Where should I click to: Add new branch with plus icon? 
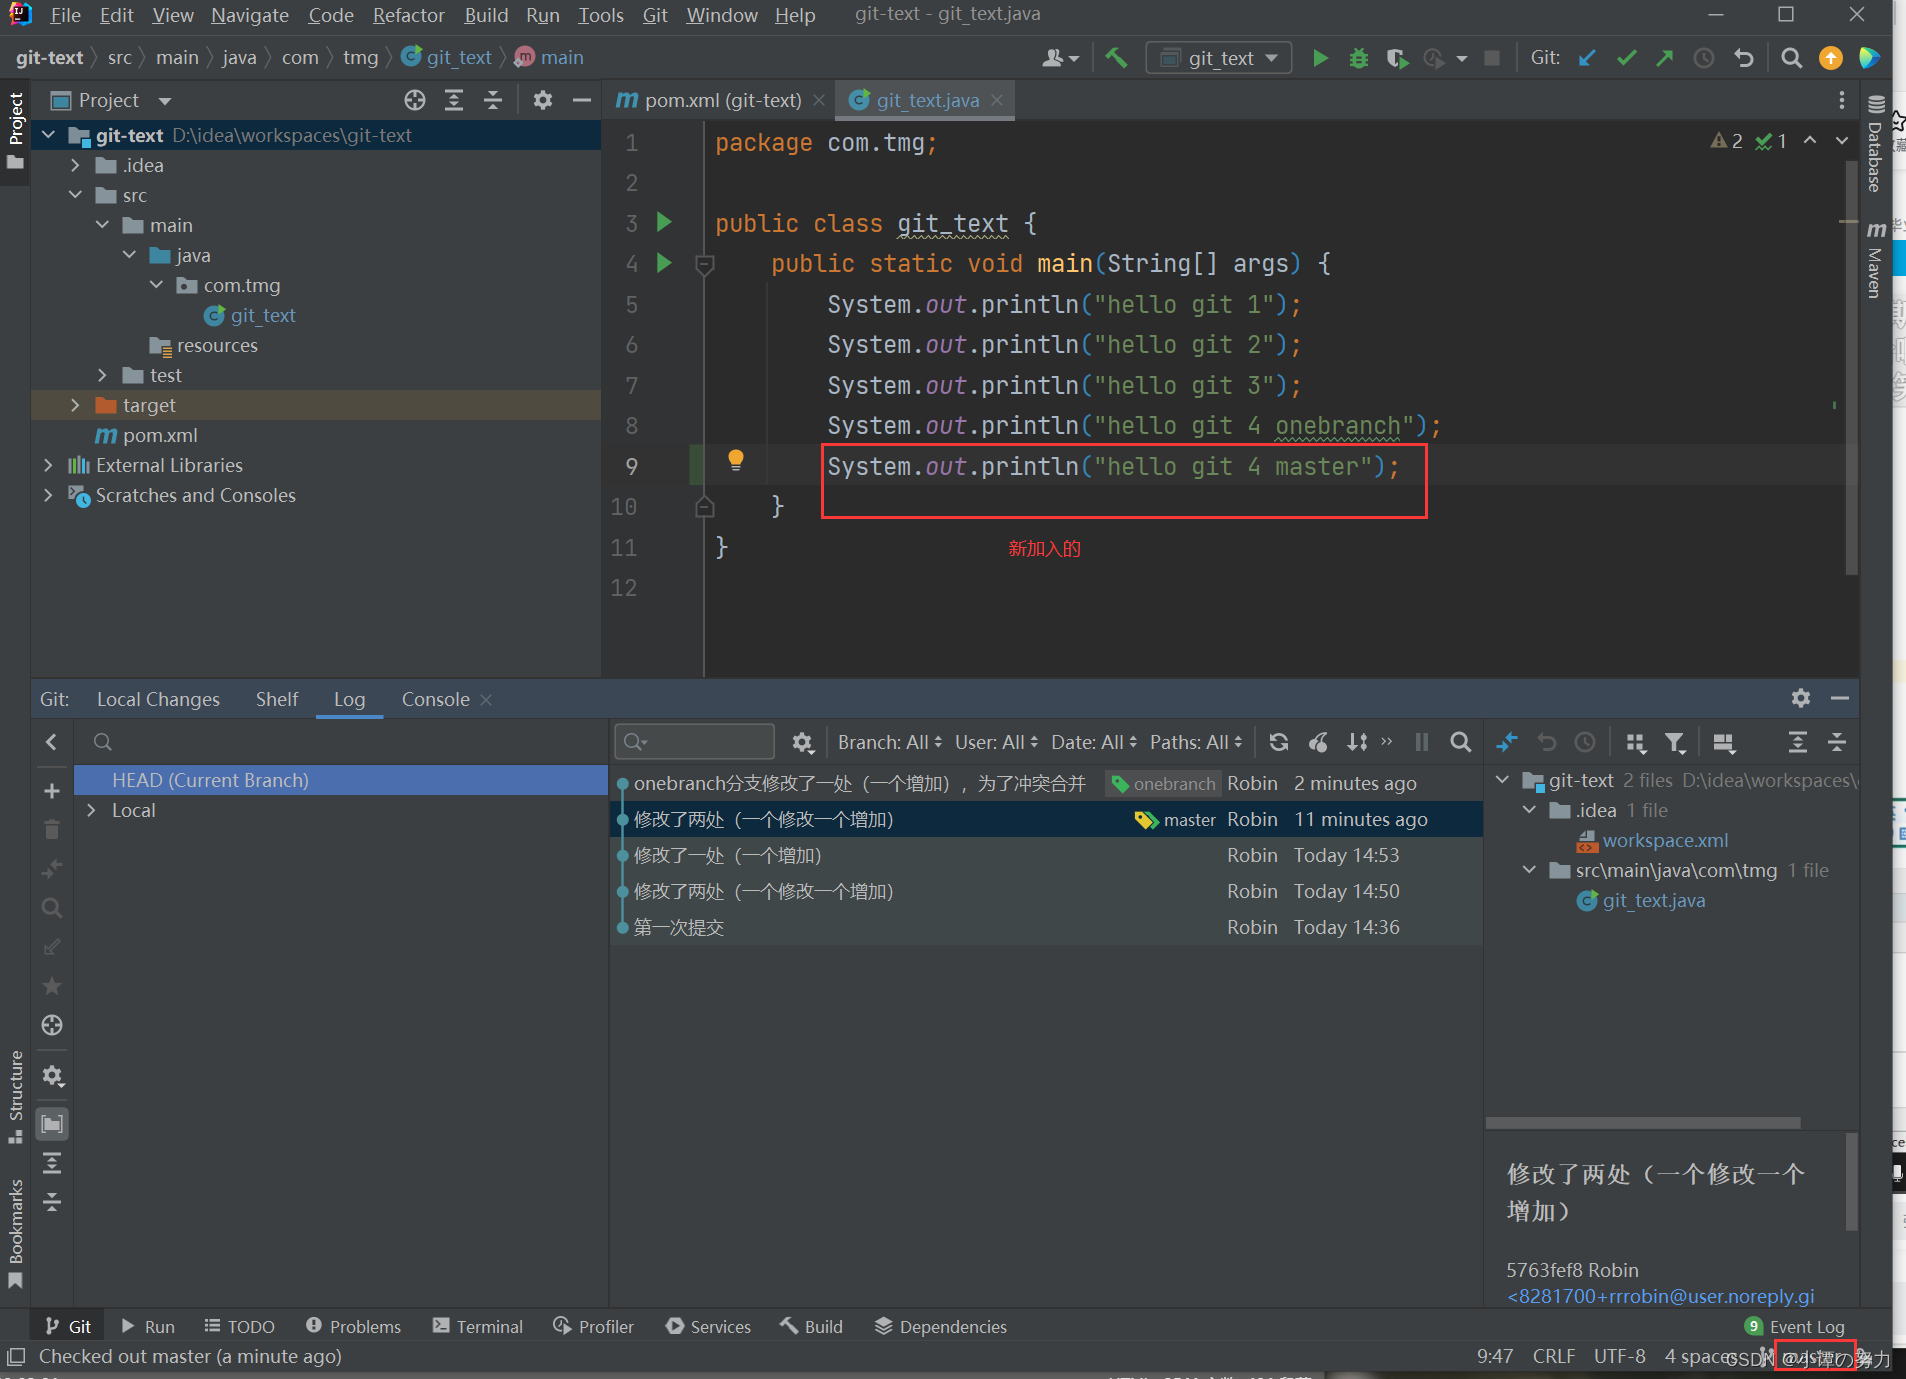click(x=52, y=791)
